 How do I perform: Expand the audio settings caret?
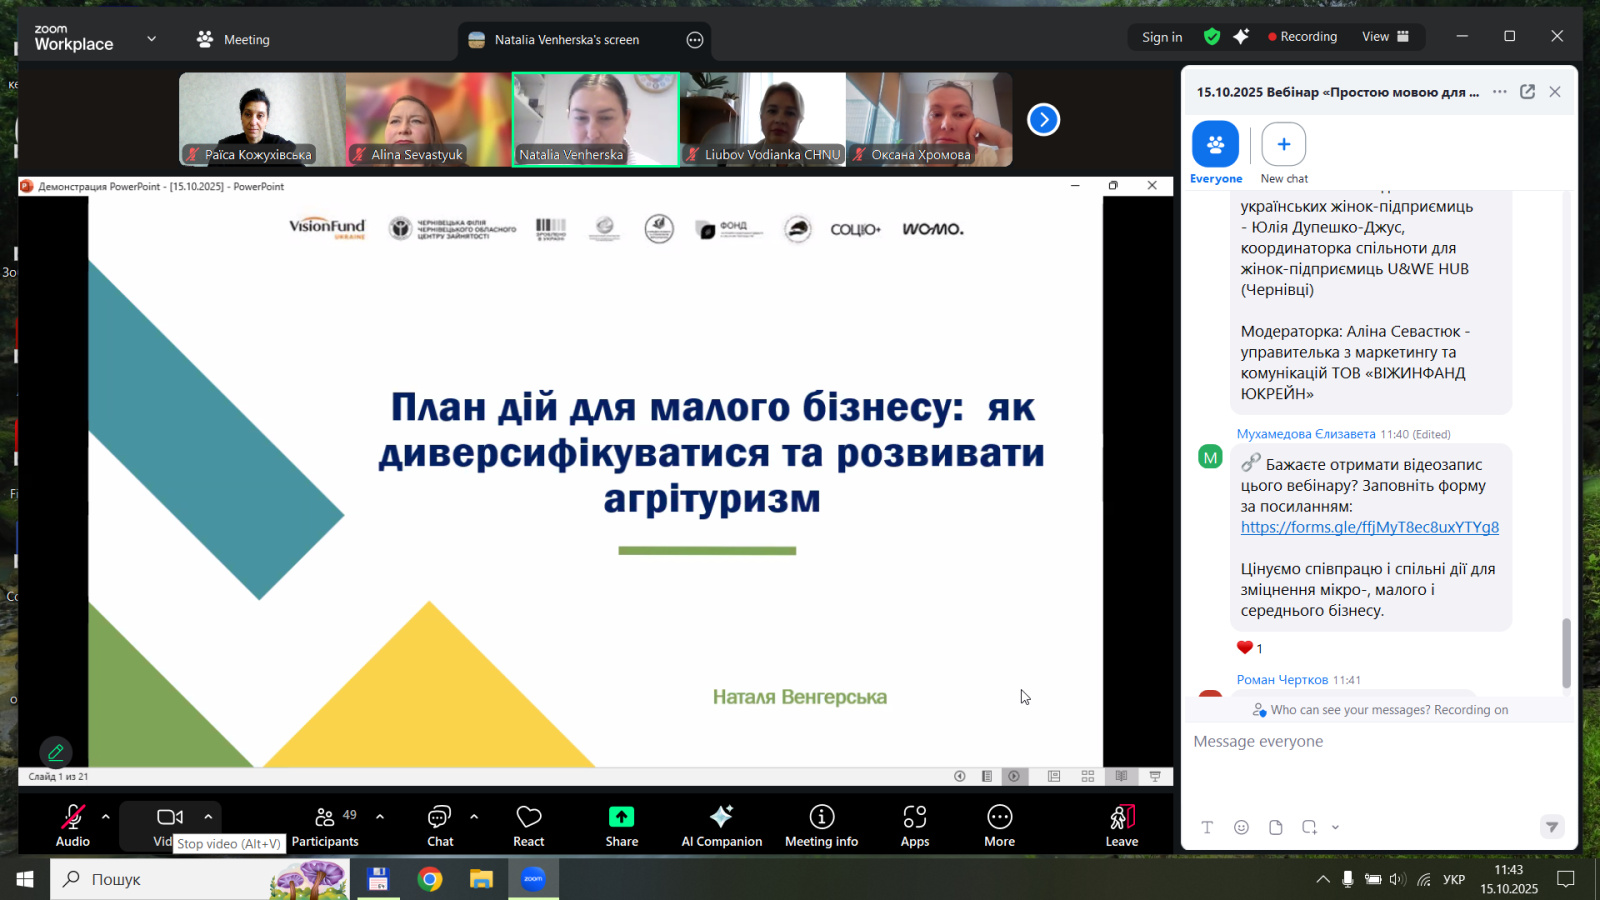coord(106,817)
